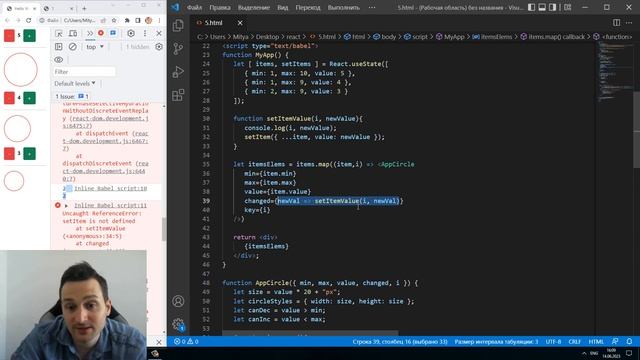Click the console Filter input
640x360 pixels.
[84, 72]
